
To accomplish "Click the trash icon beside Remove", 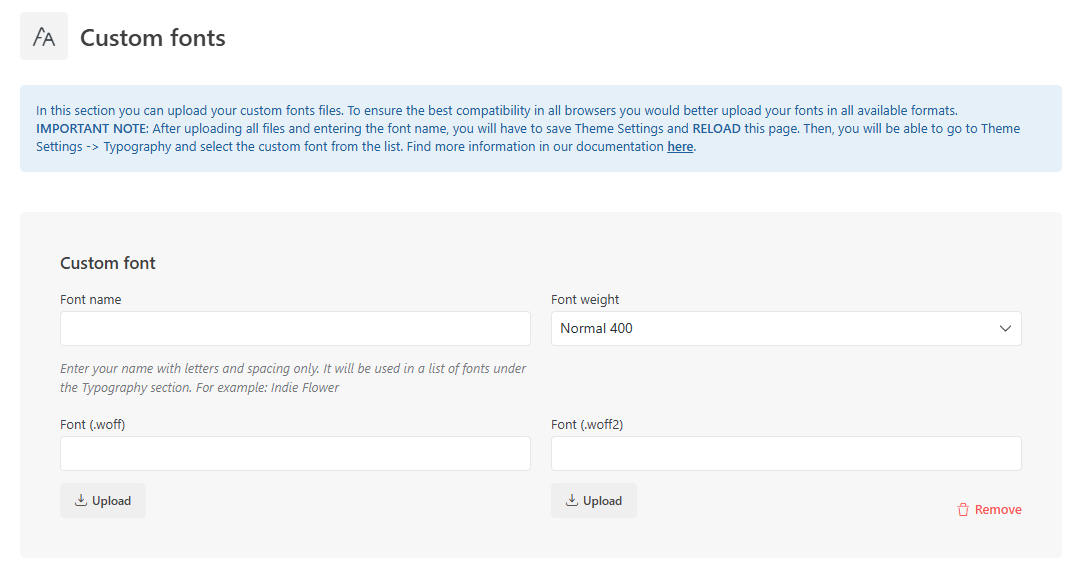I will (963, 510).
